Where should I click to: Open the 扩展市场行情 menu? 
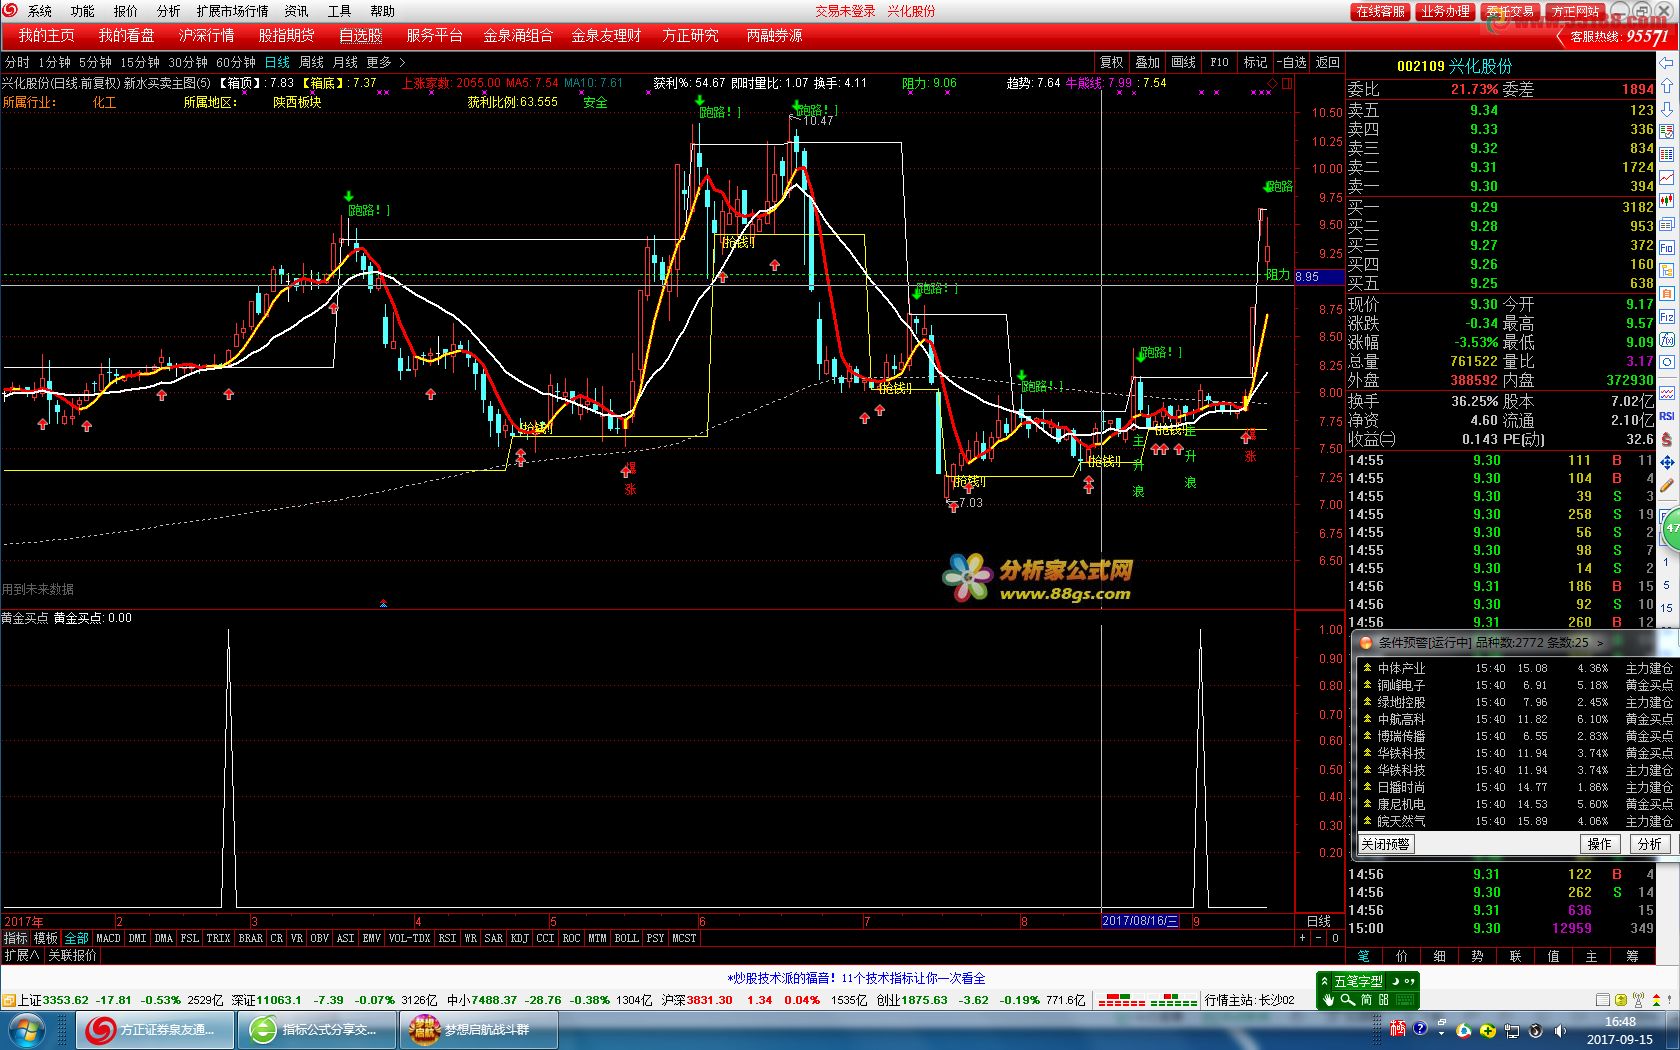pyautogui.click(x=232, y=11)
